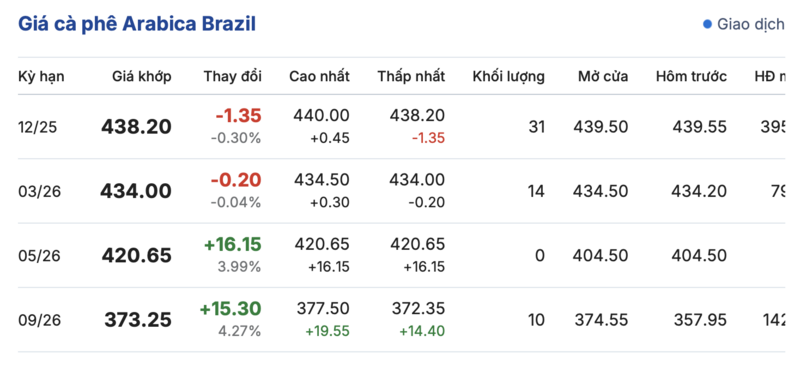Open the 12/25 contract row
The width and height of the screenshot is (800, 384).
[x=402, y=126]
